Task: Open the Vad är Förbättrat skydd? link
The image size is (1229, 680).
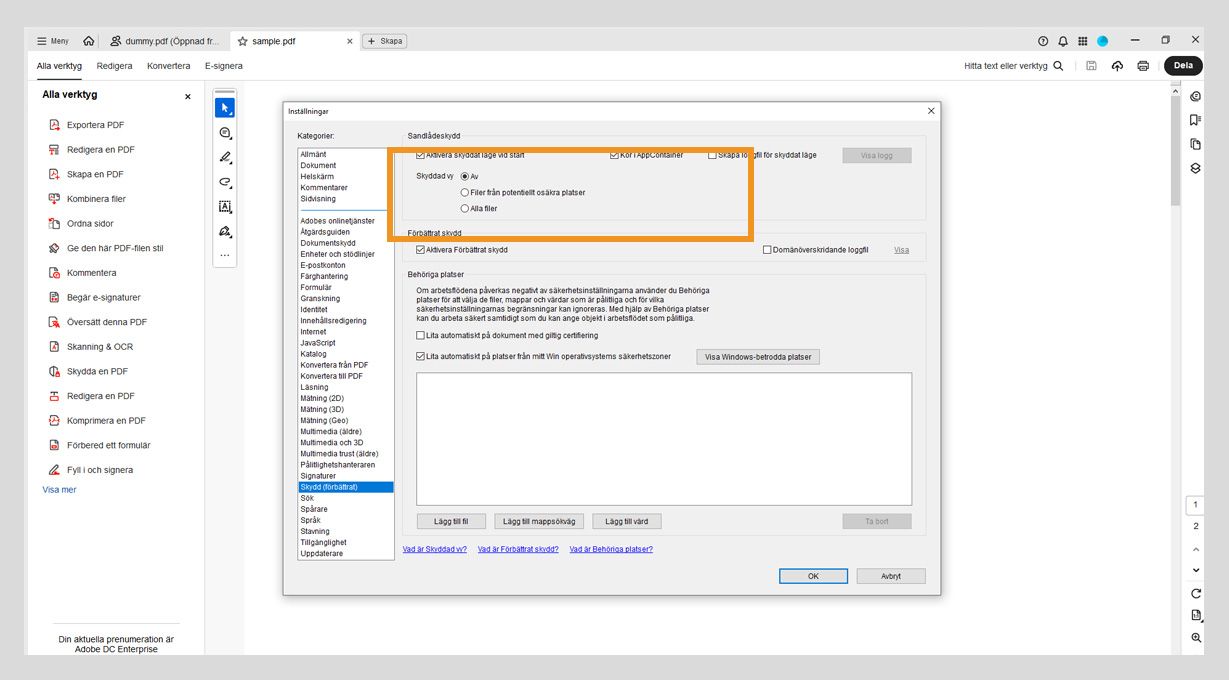Action: pyautogui.click(x=518, y=549)
